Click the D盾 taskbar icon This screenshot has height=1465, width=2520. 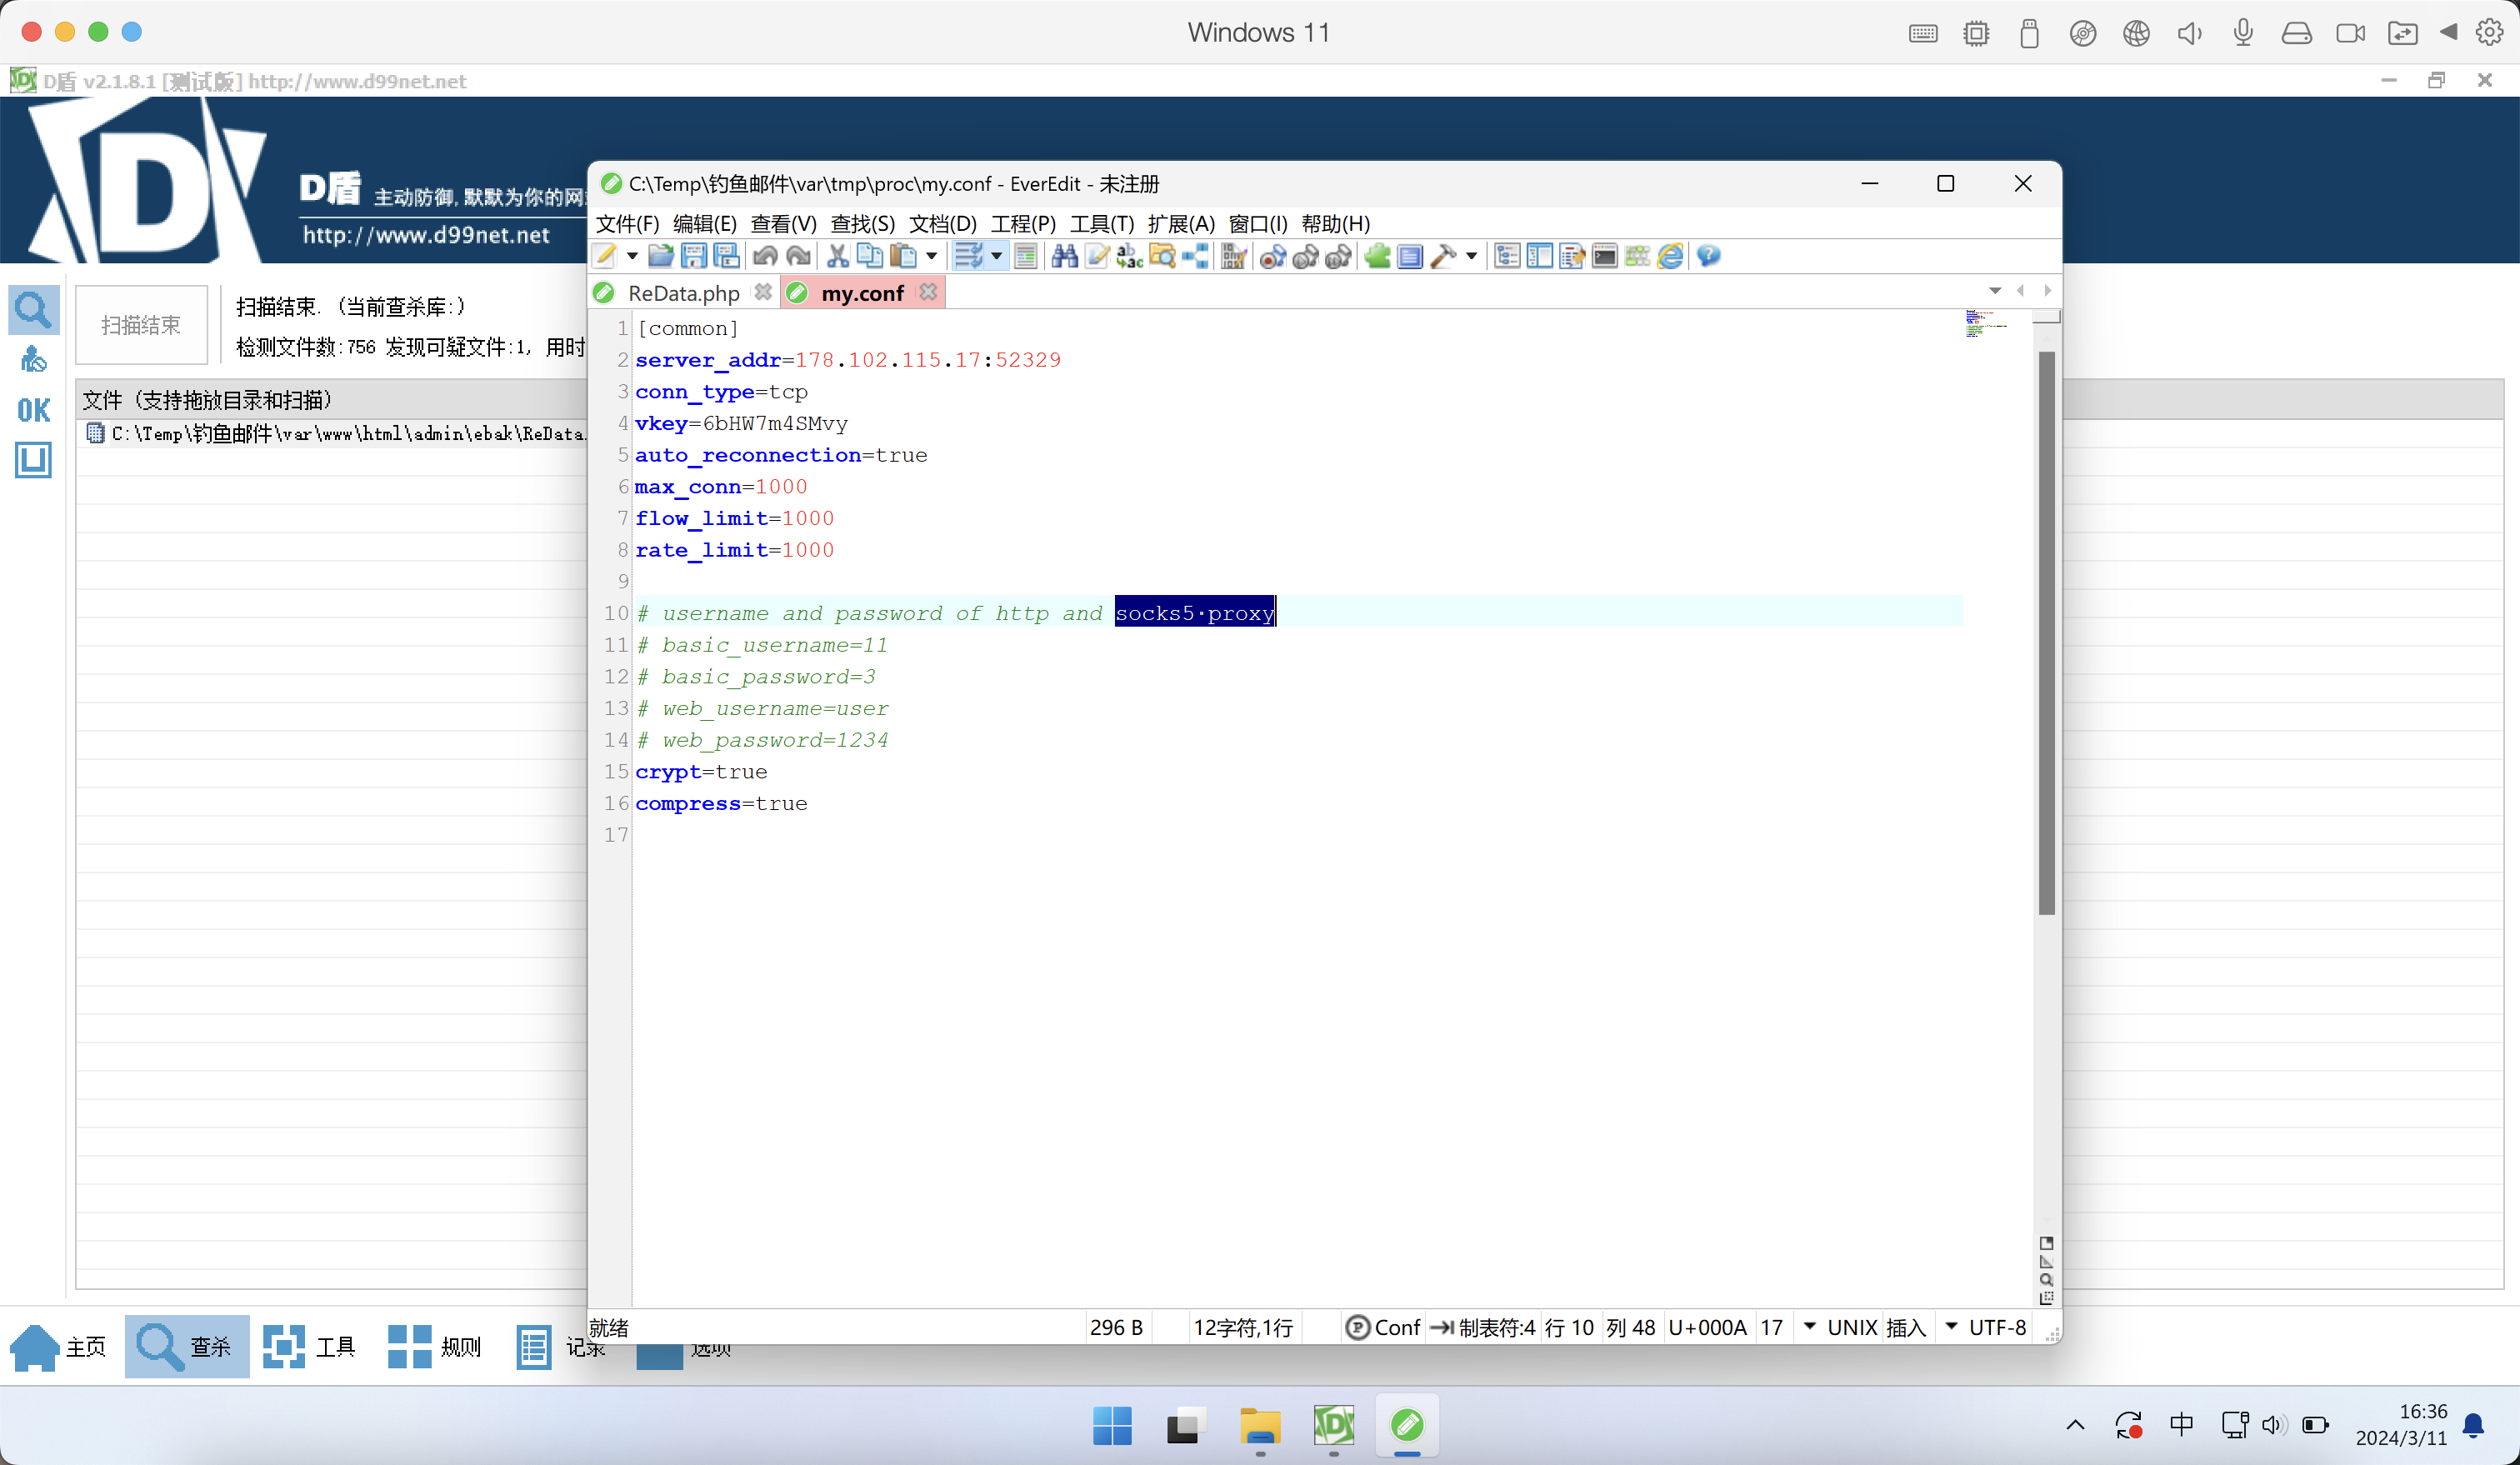click(1333, 1426)
